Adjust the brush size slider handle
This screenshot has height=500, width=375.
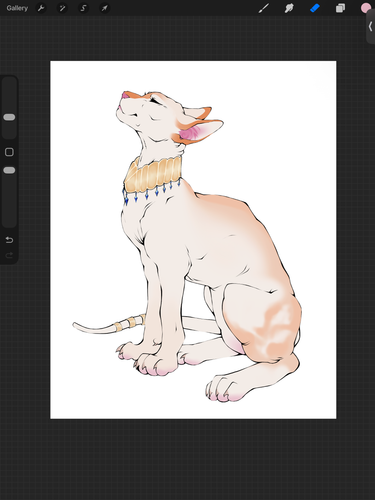point(9,117)
